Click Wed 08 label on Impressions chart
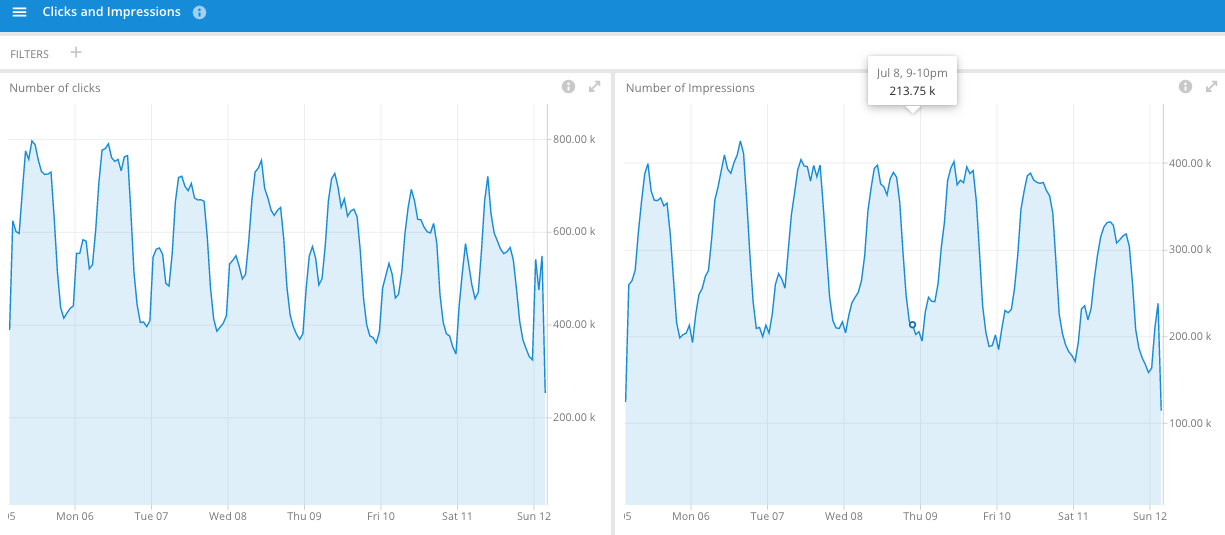1225x535 pixels. tap(844, 516)
